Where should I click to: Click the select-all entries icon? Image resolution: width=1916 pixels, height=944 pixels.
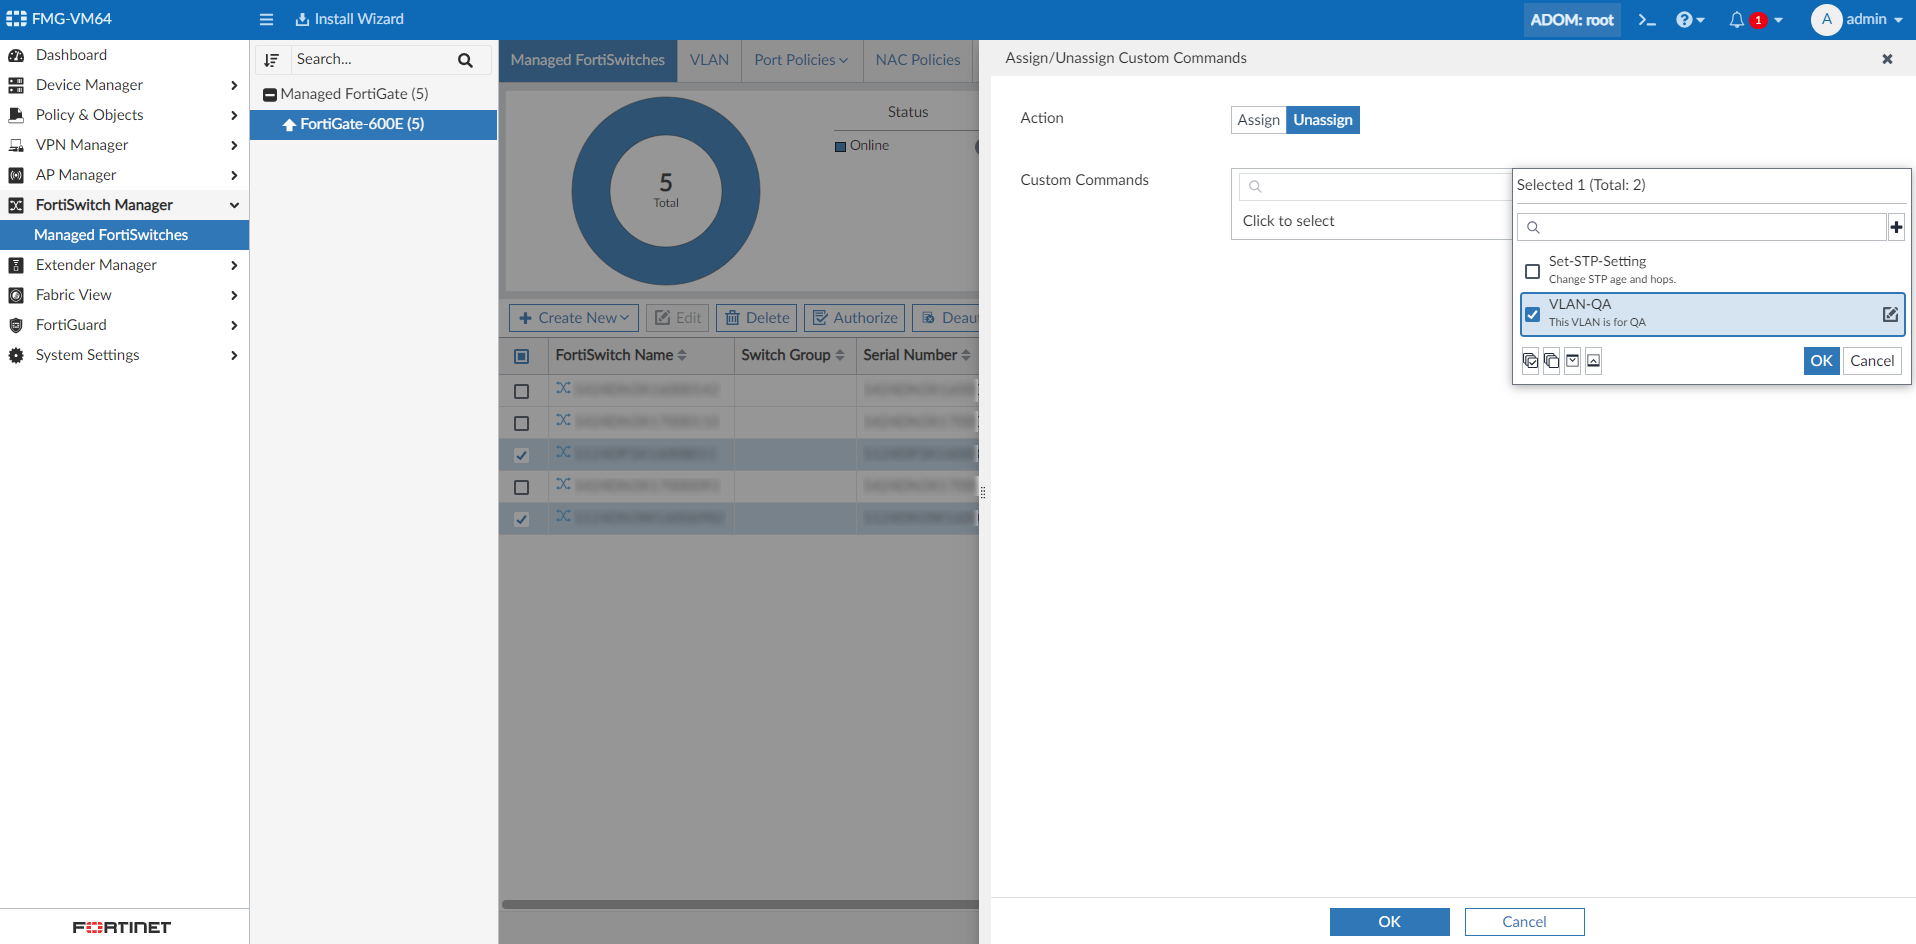pyautogui.click(x=1530, y=361)
